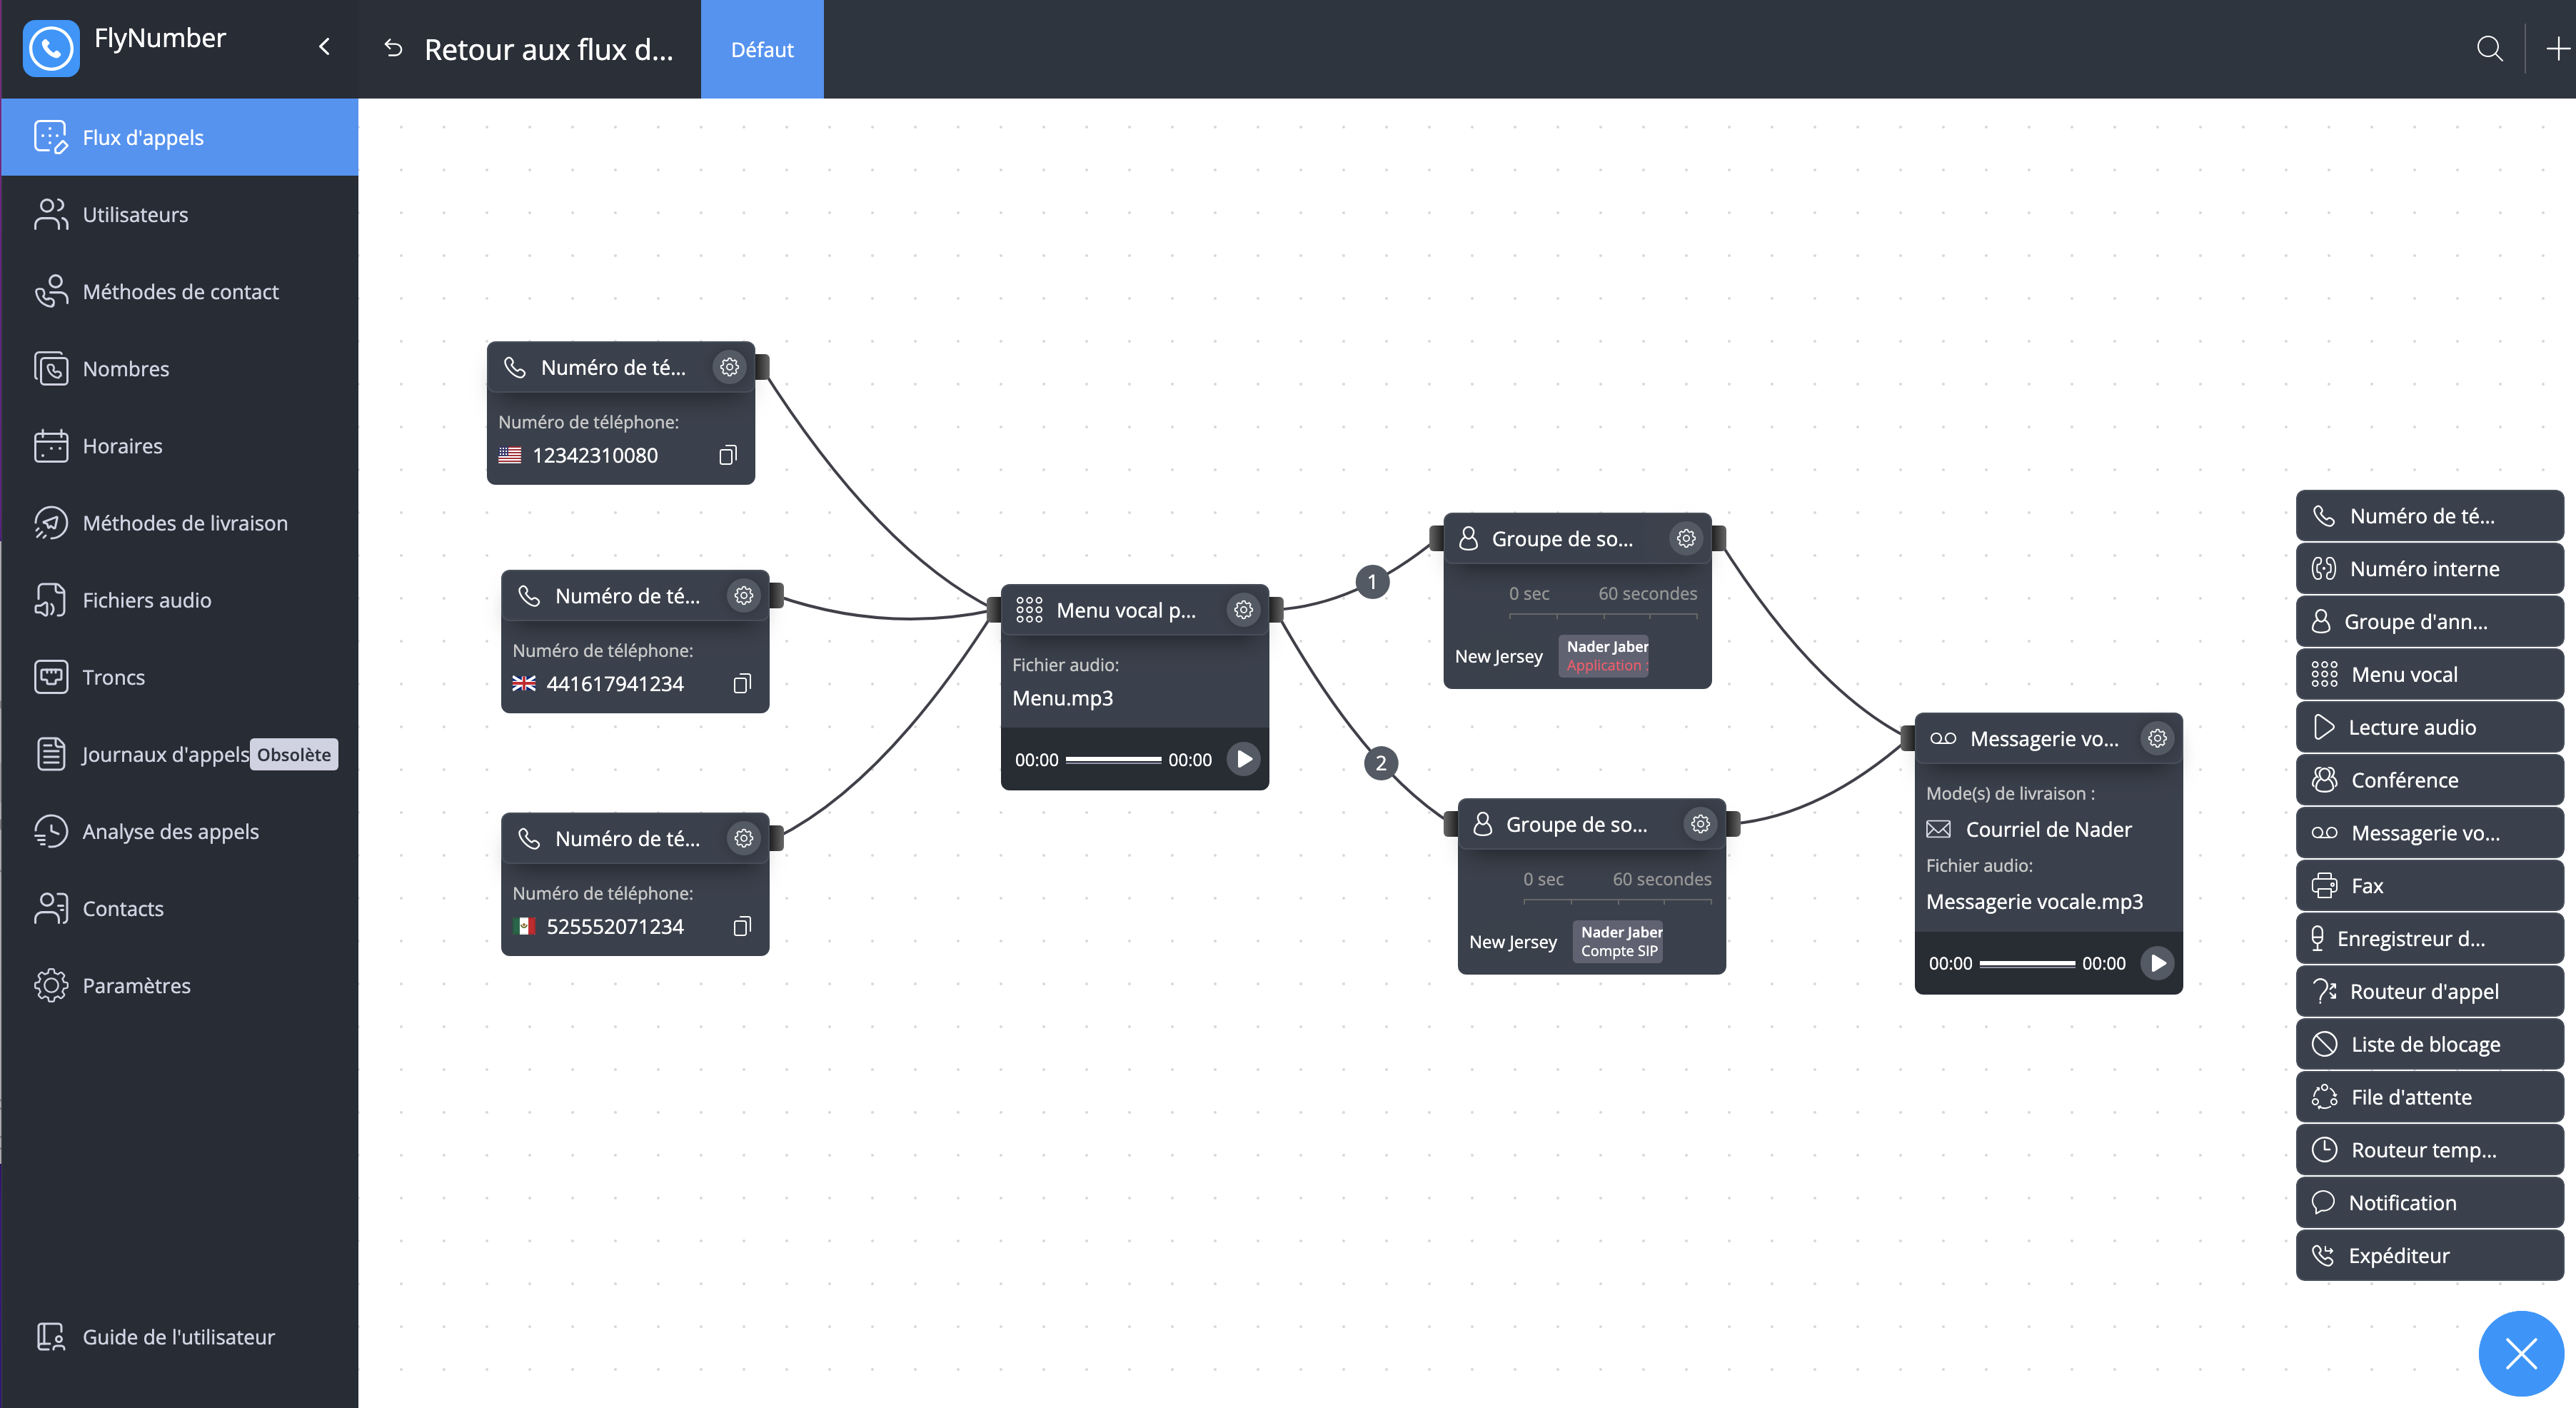Add a Messagerie vo... node from palette
Image resolution: width=2576 pixels, height=1408 pixels.
coord(2430,832)
